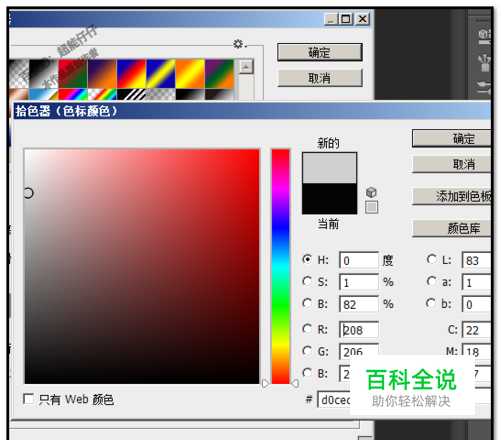500x440 pixels.
Task: Select the violet to orange gradient preset
Action: click(102, 74)
